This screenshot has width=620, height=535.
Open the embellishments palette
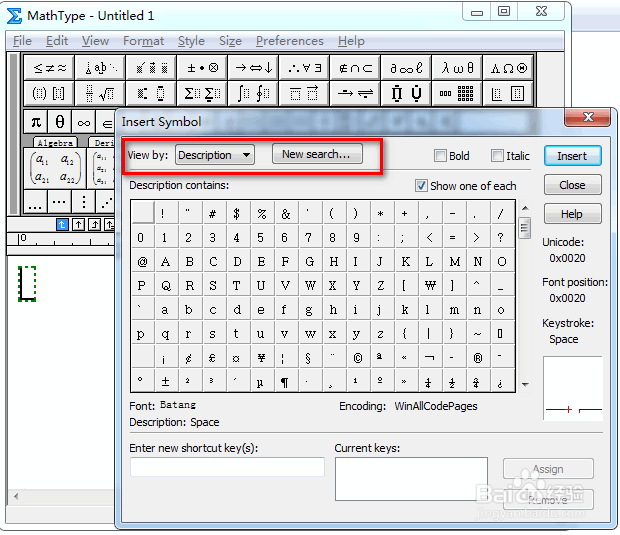pos(151,68)
